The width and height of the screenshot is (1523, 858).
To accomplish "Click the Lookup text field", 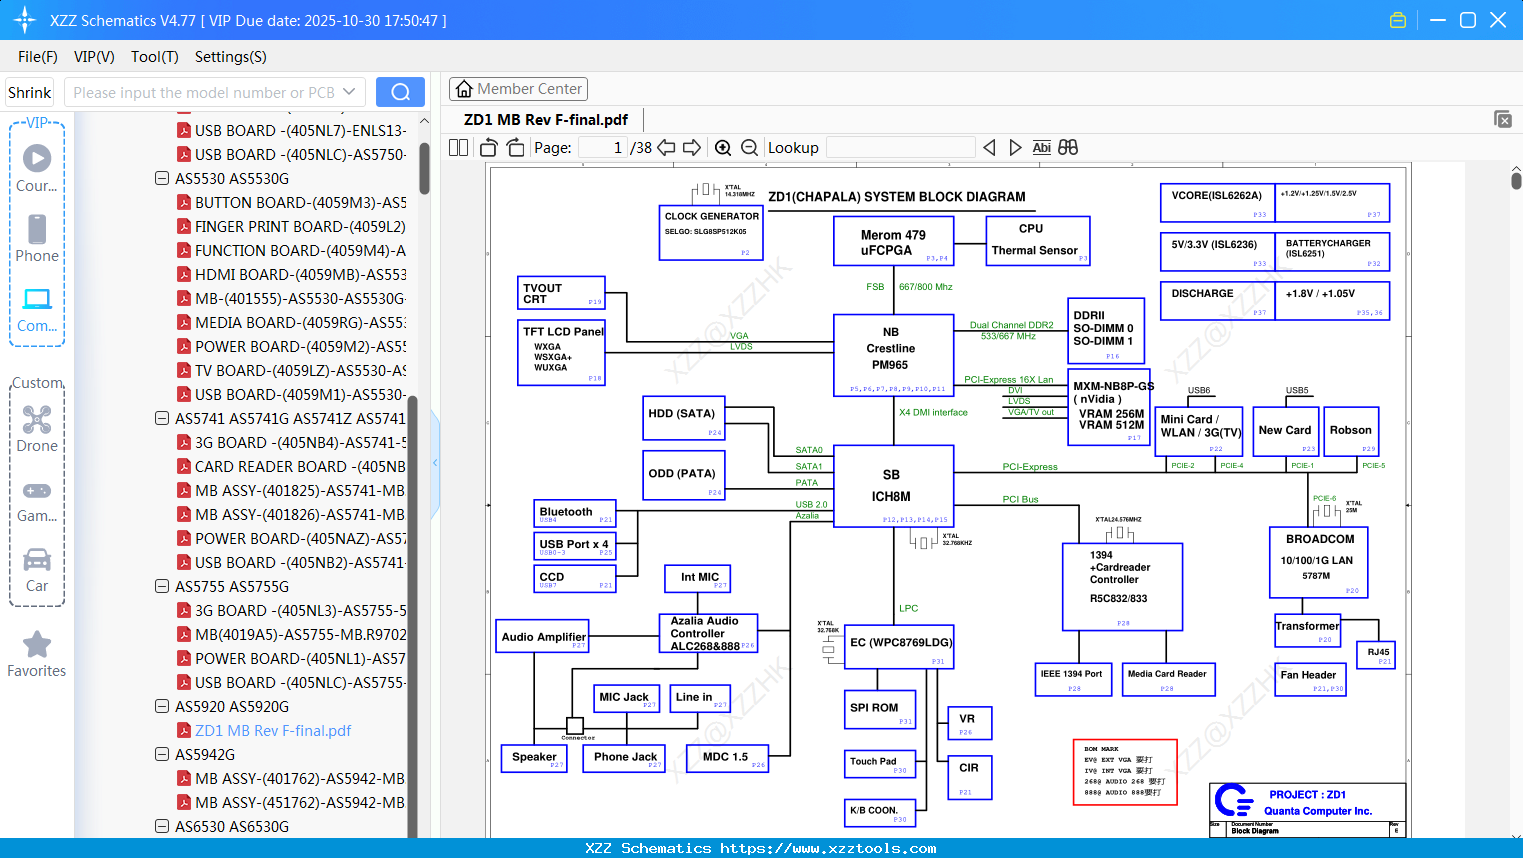I will coord(901,148).
